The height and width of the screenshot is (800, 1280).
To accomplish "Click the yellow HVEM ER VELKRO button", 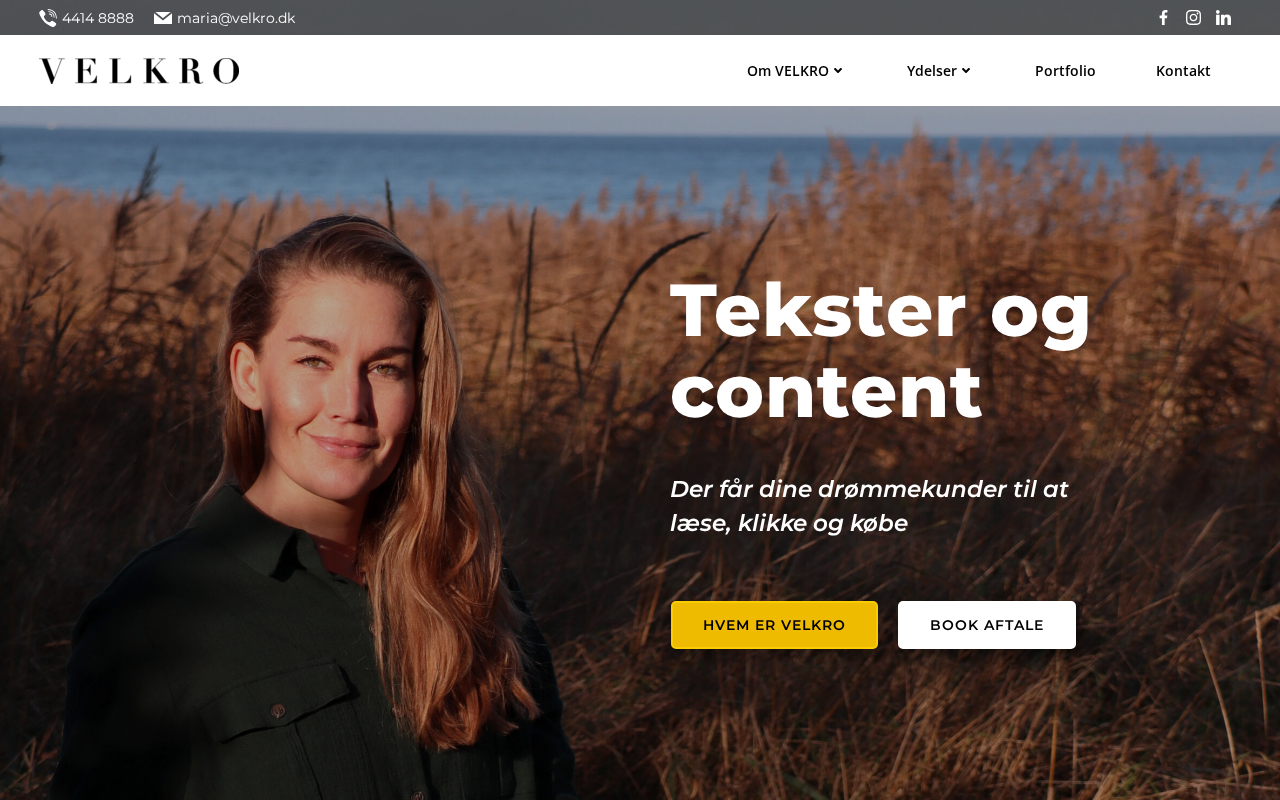I will (x=774, y=625).
